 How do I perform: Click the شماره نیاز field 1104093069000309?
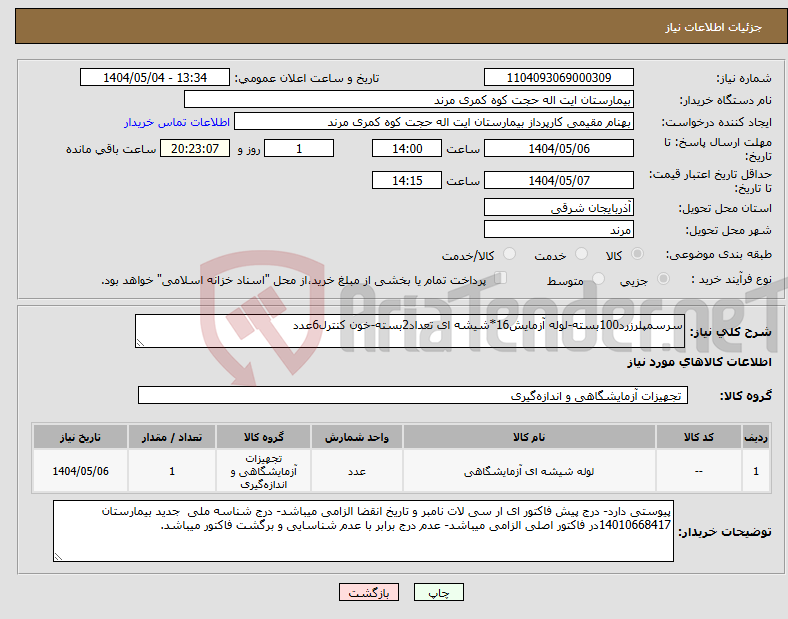[x=558, y=77]
